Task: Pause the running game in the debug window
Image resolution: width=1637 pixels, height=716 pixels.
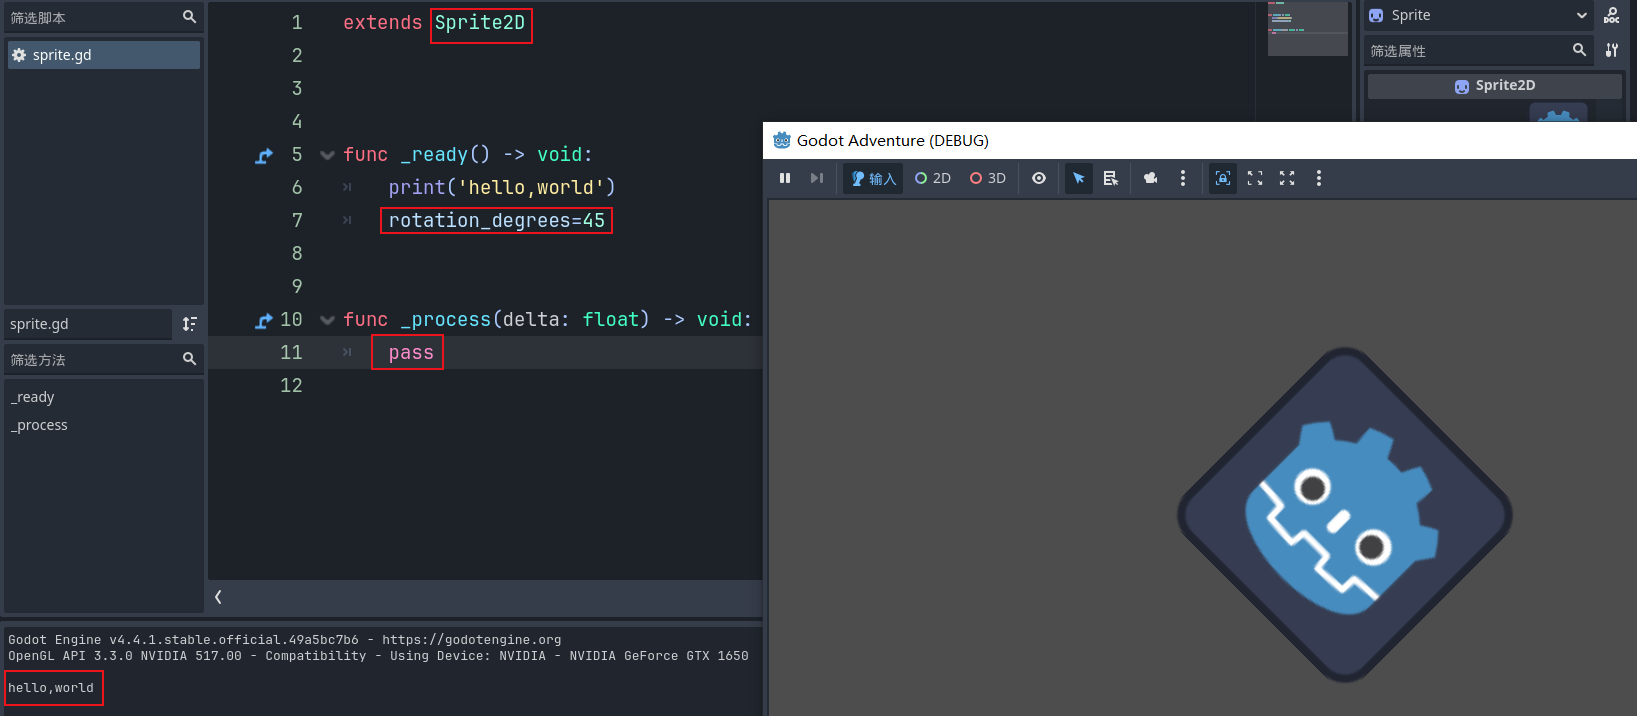Action: 785,178
